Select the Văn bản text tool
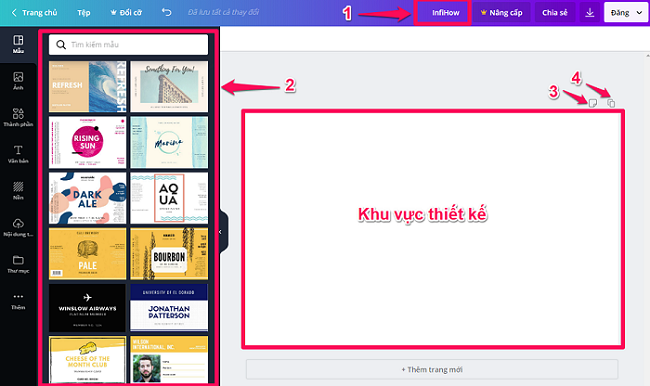 coord(18,150)
